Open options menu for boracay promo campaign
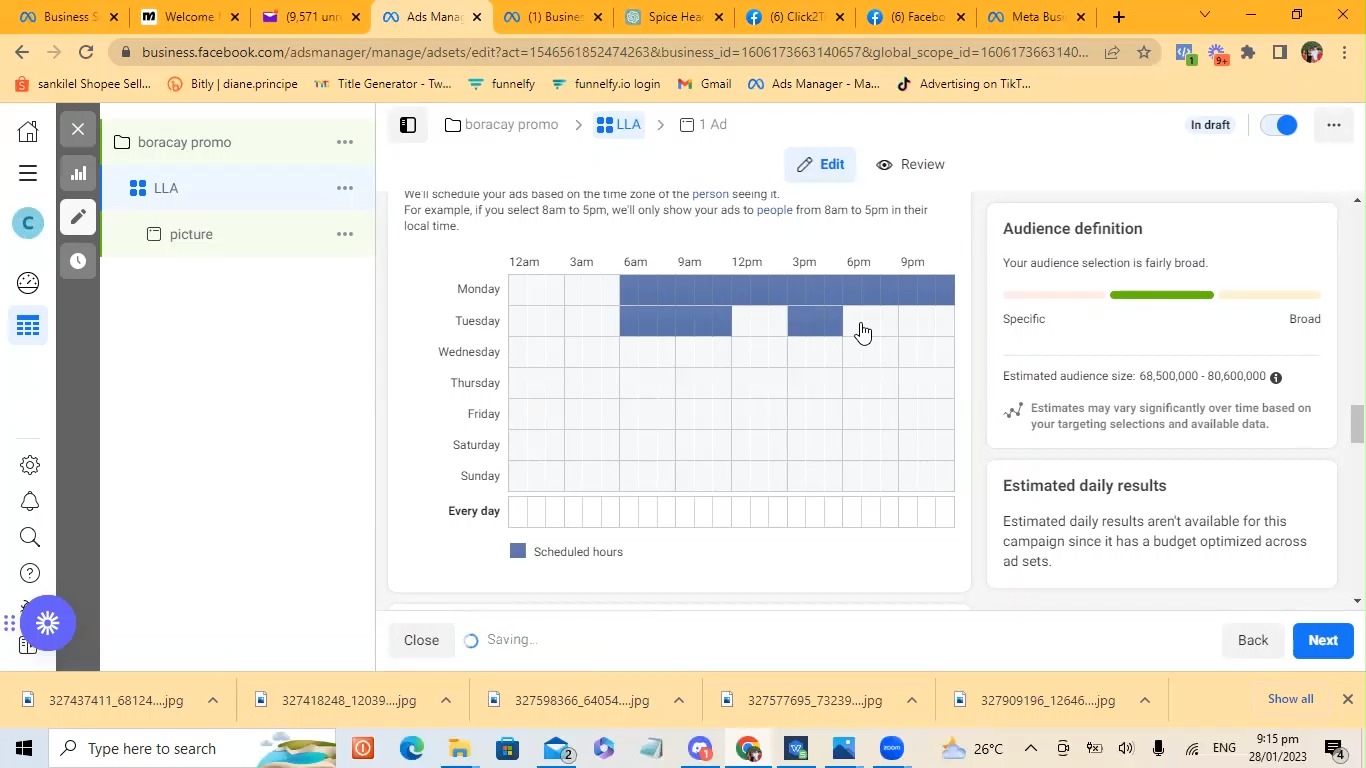This screenshot has height=768, width=1366. tap(345, 142)
